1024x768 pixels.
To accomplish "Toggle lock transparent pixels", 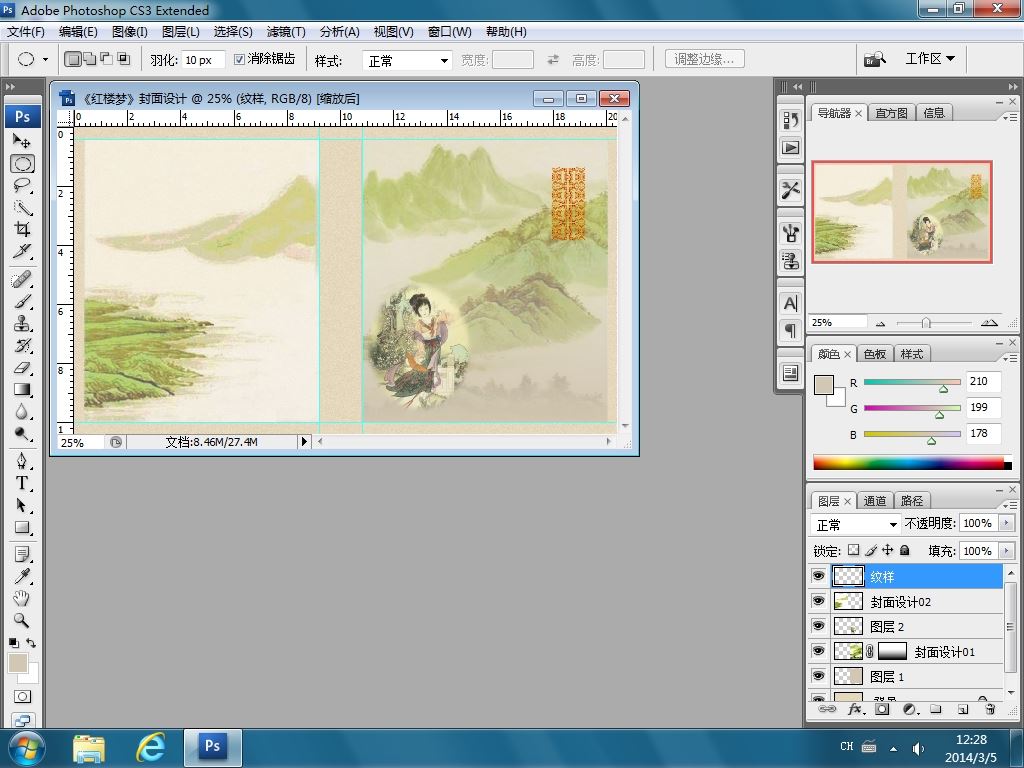I will [854, 551].
